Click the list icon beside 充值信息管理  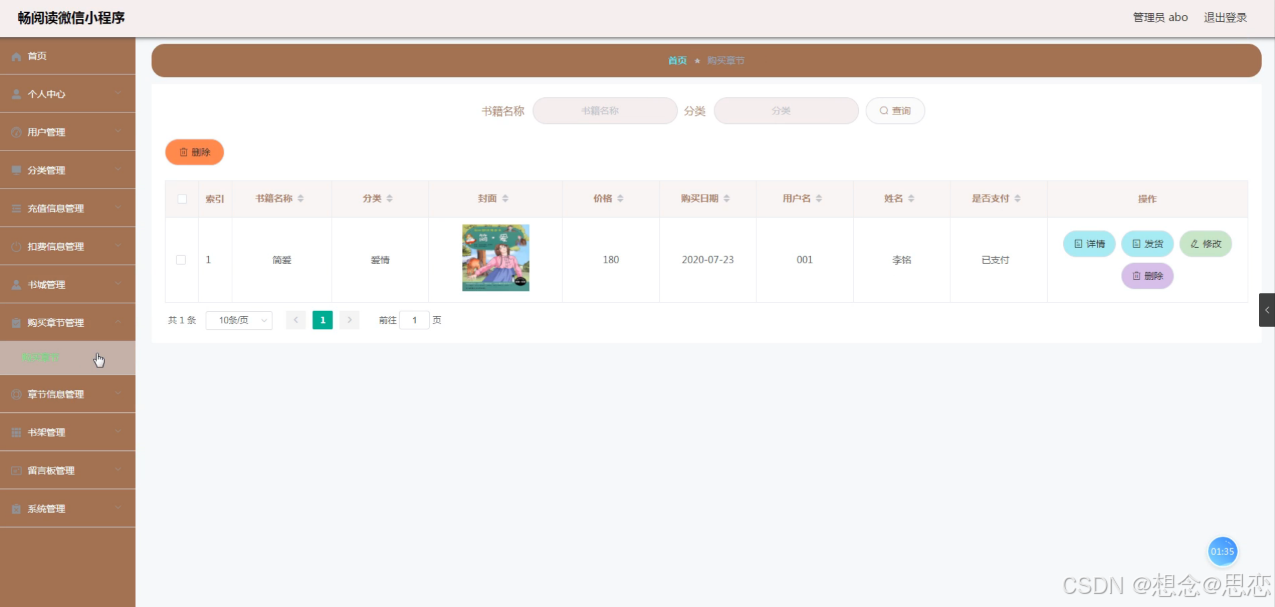point(16,208)
